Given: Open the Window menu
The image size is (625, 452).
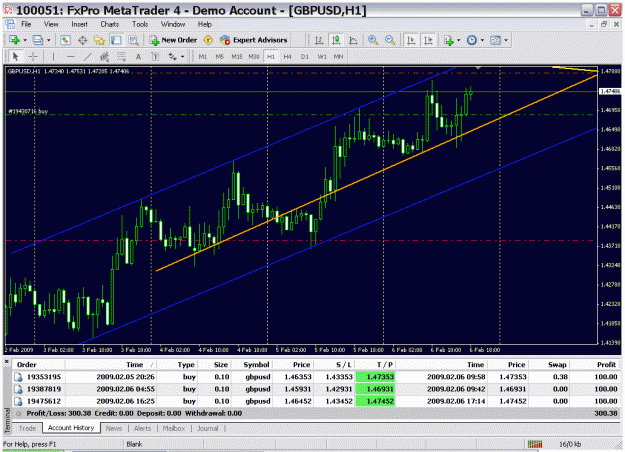Looking at the screenshot, I should point(173,24).
